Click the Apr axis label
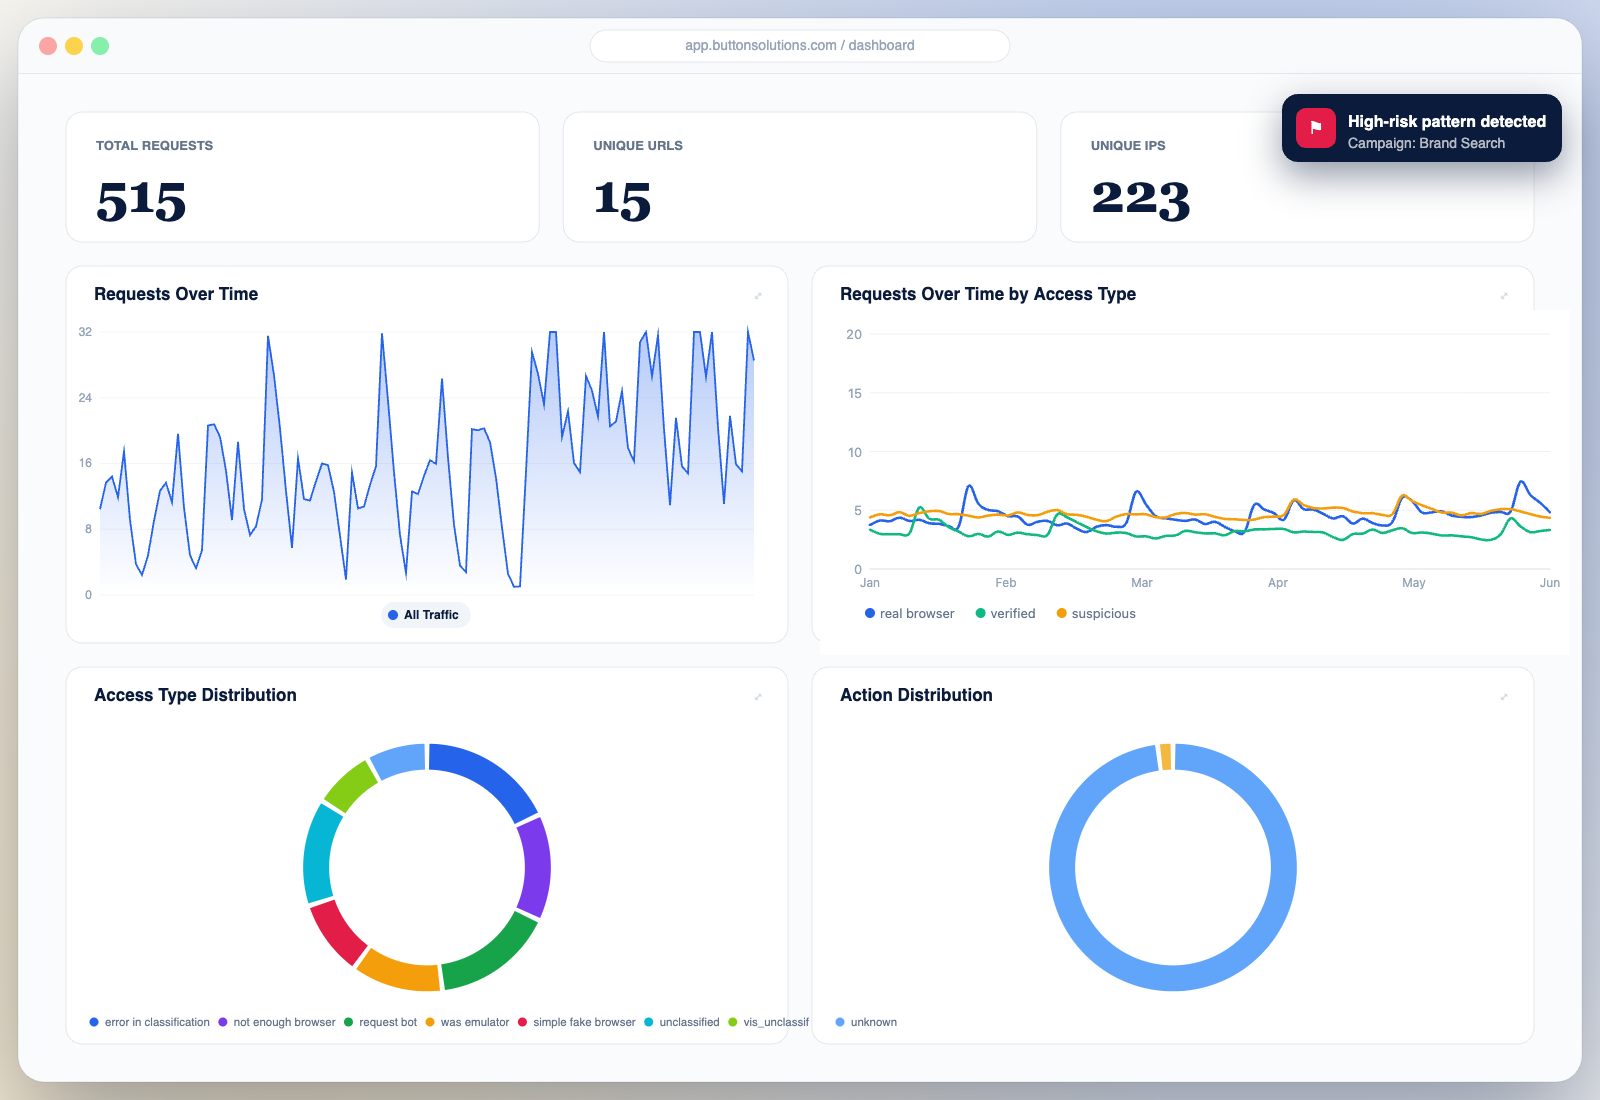 point(1278,583)
